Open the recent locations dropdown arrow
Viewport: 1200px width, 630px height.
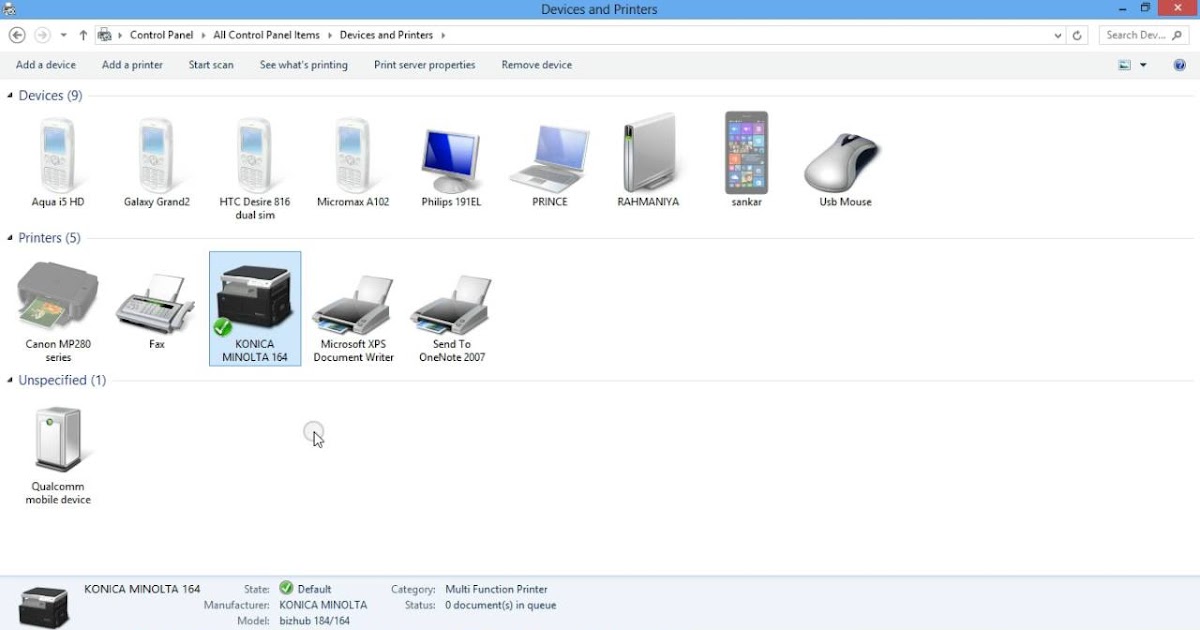[63, 35]
